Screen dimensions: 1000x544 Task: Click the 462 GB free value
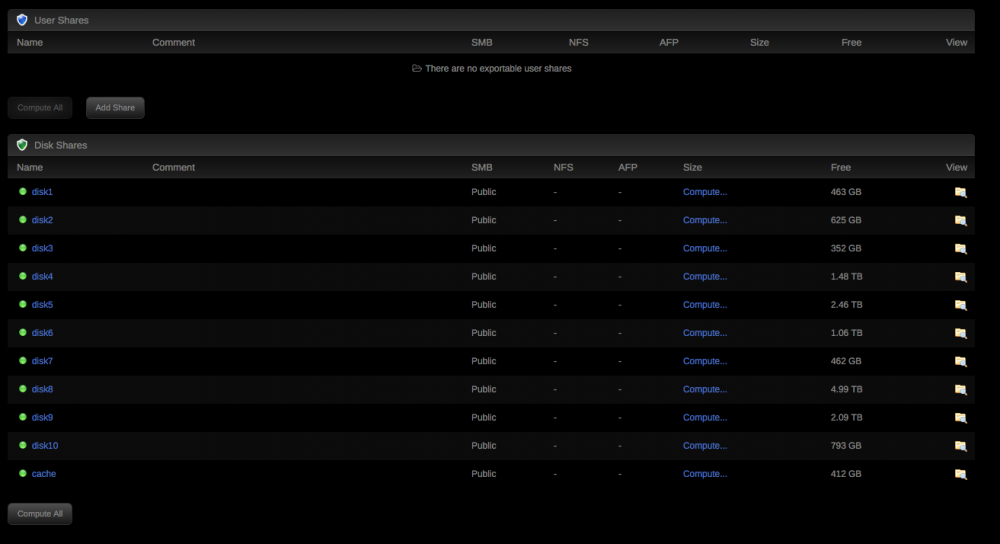tap(846, 361)
